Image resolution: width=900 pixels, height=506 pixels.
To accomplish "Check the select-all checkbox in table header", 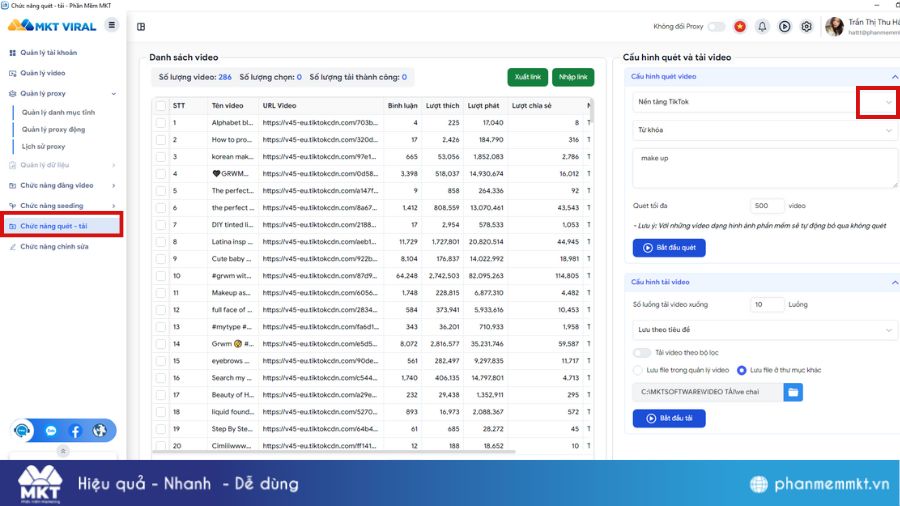I will pos(161,106).
